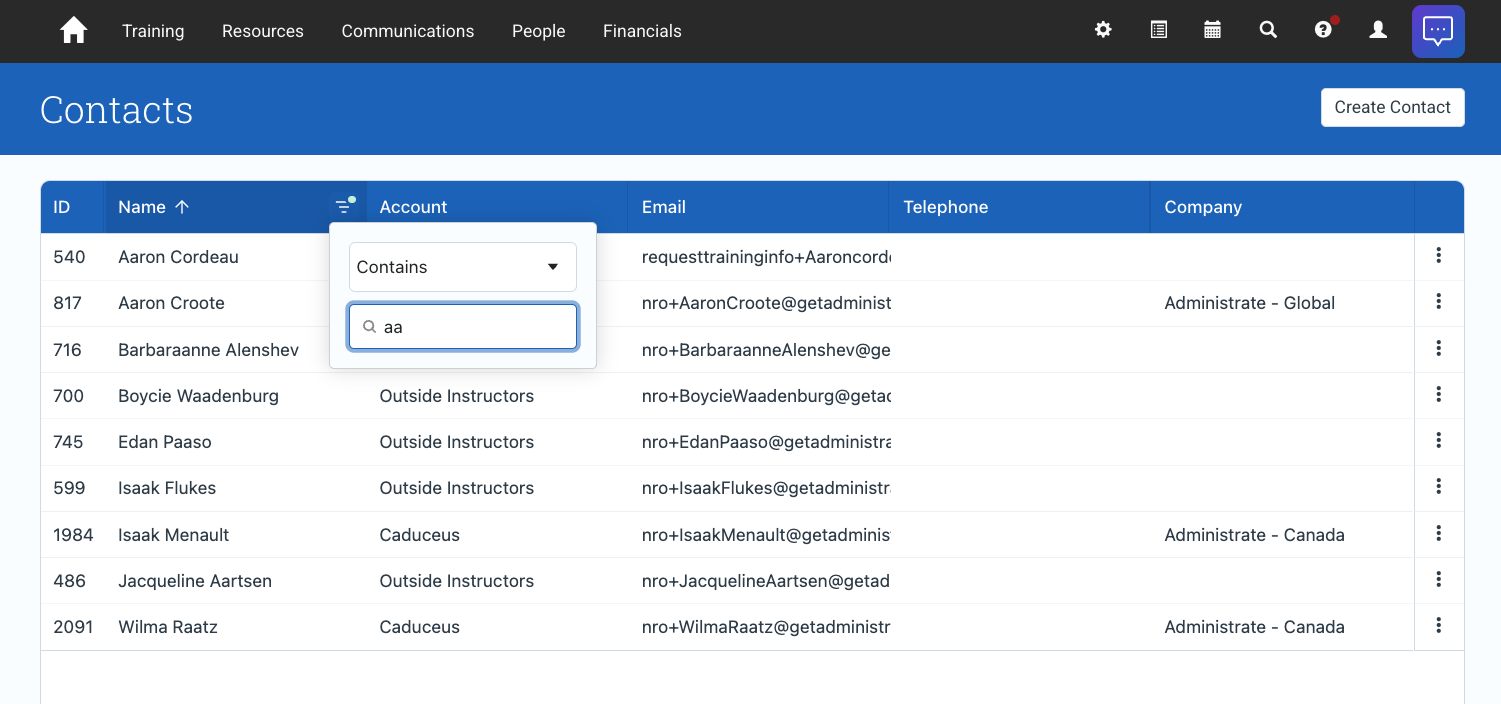Select the Isaak Menault name cell
Screen dimensions: 1501x704
tap(174, 535)
